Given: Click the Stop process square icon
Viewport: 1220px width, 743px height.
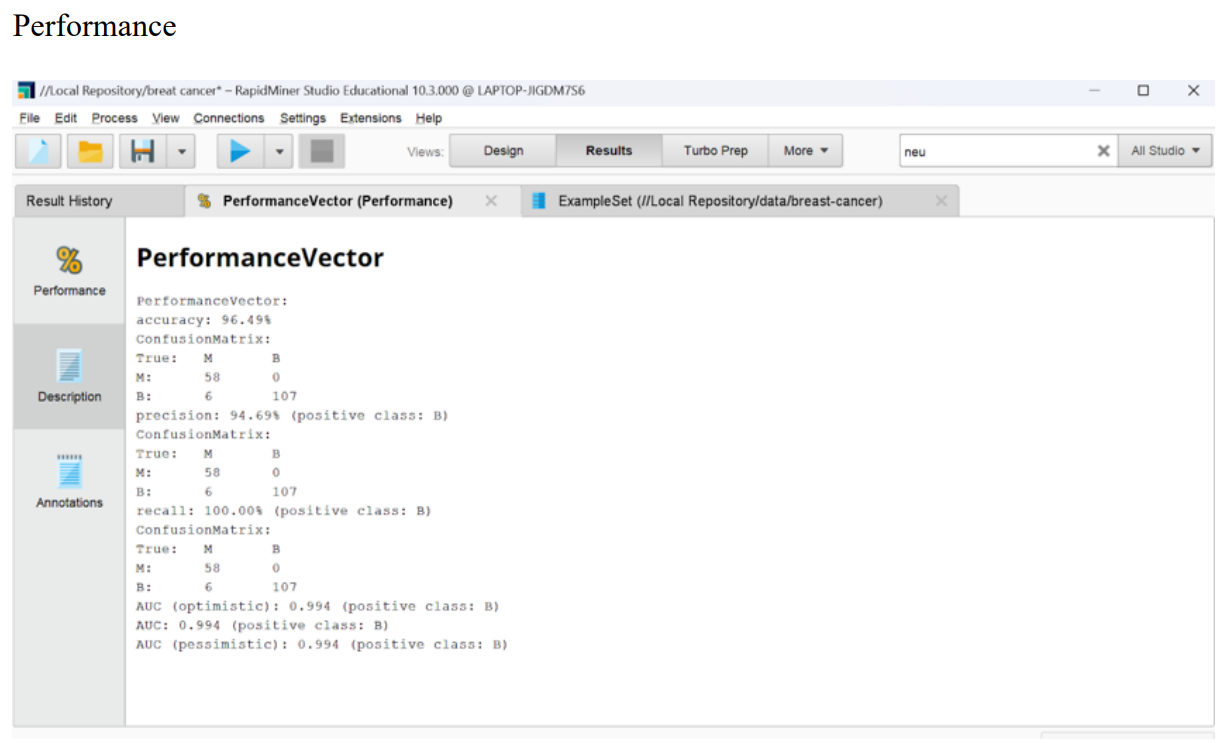Looking at the screenshot, I should point(321,151).
